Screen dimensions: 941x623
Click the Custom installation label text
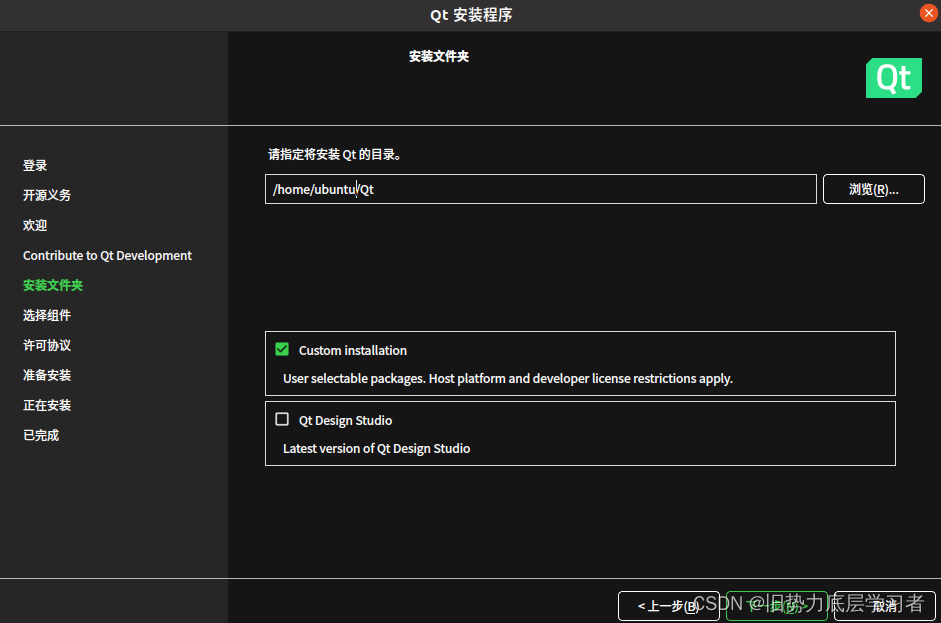pos(353,351)
